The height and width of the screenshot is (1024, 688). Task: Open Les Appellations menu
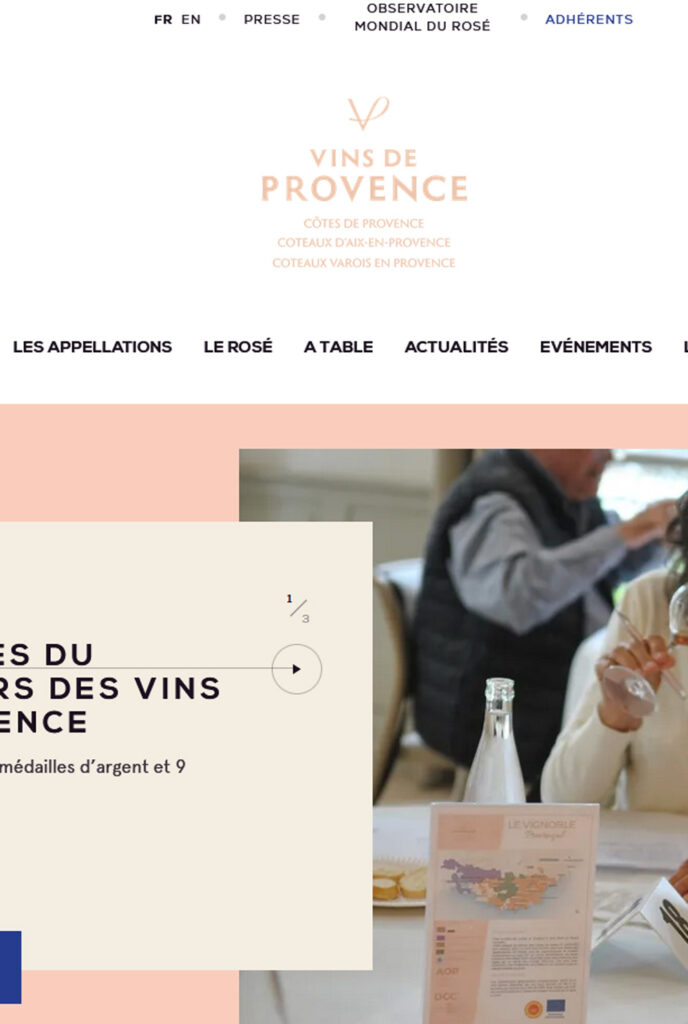(x=92, y=347)
